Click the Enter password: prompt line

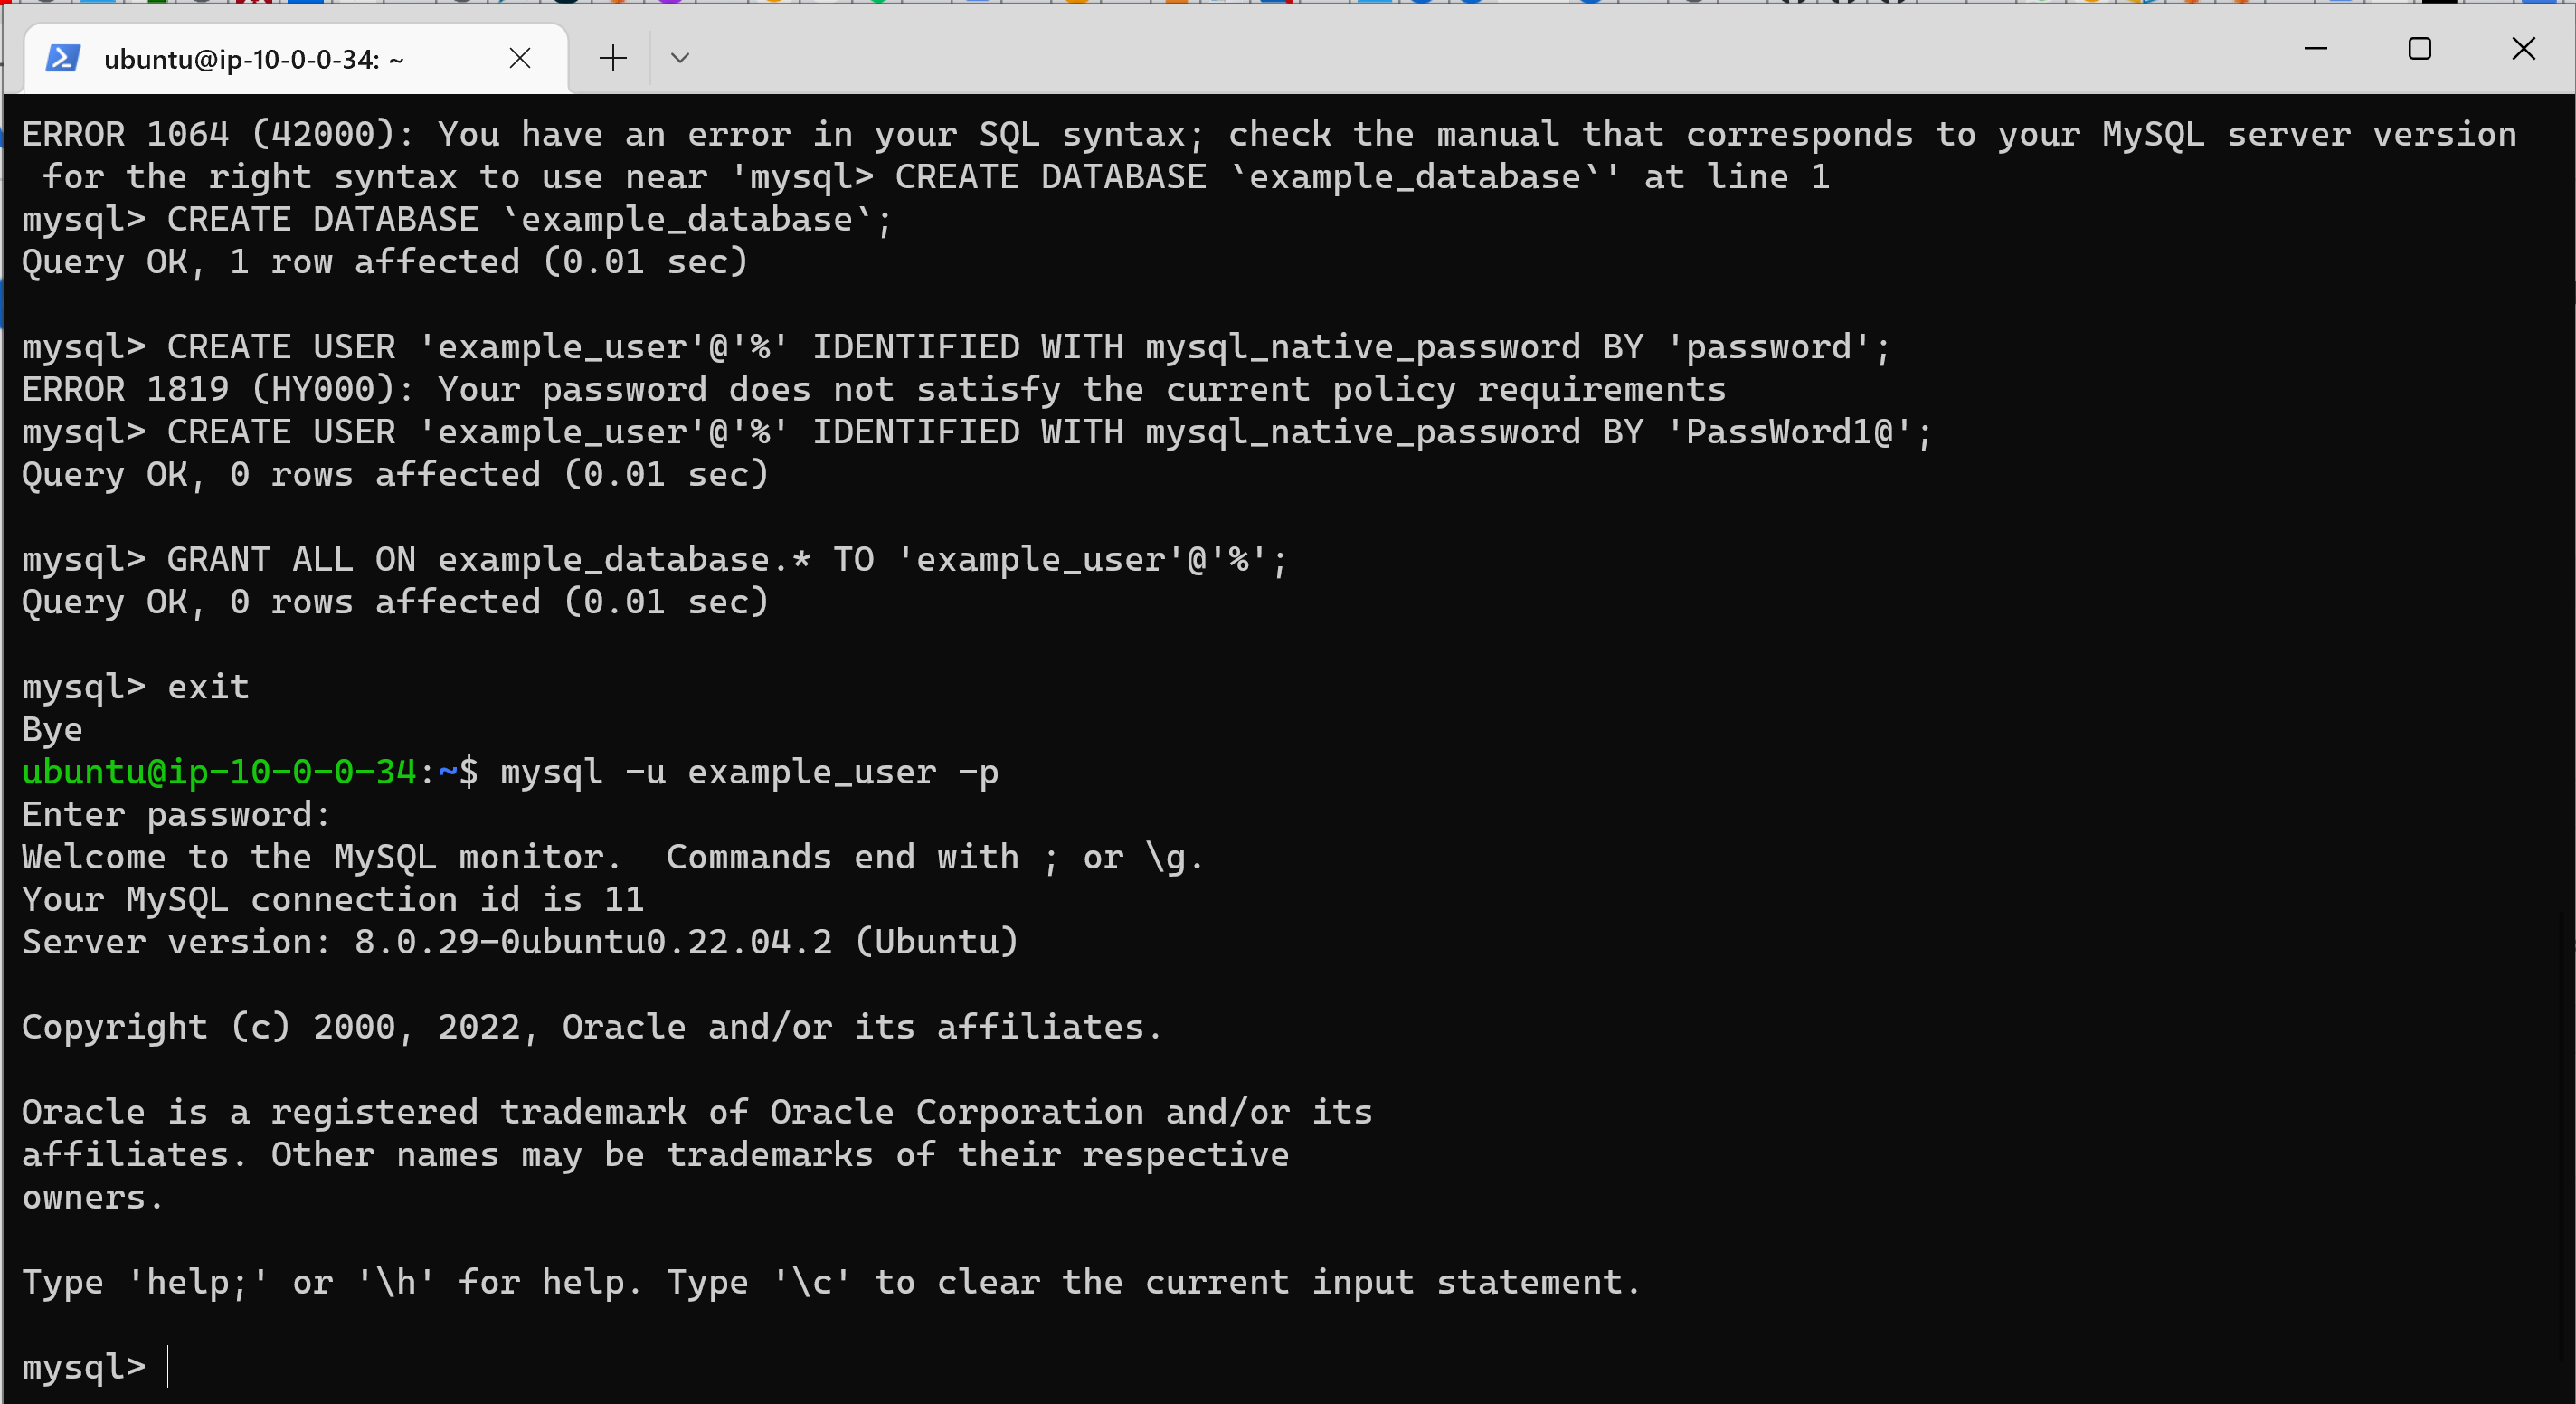(175, 814)
